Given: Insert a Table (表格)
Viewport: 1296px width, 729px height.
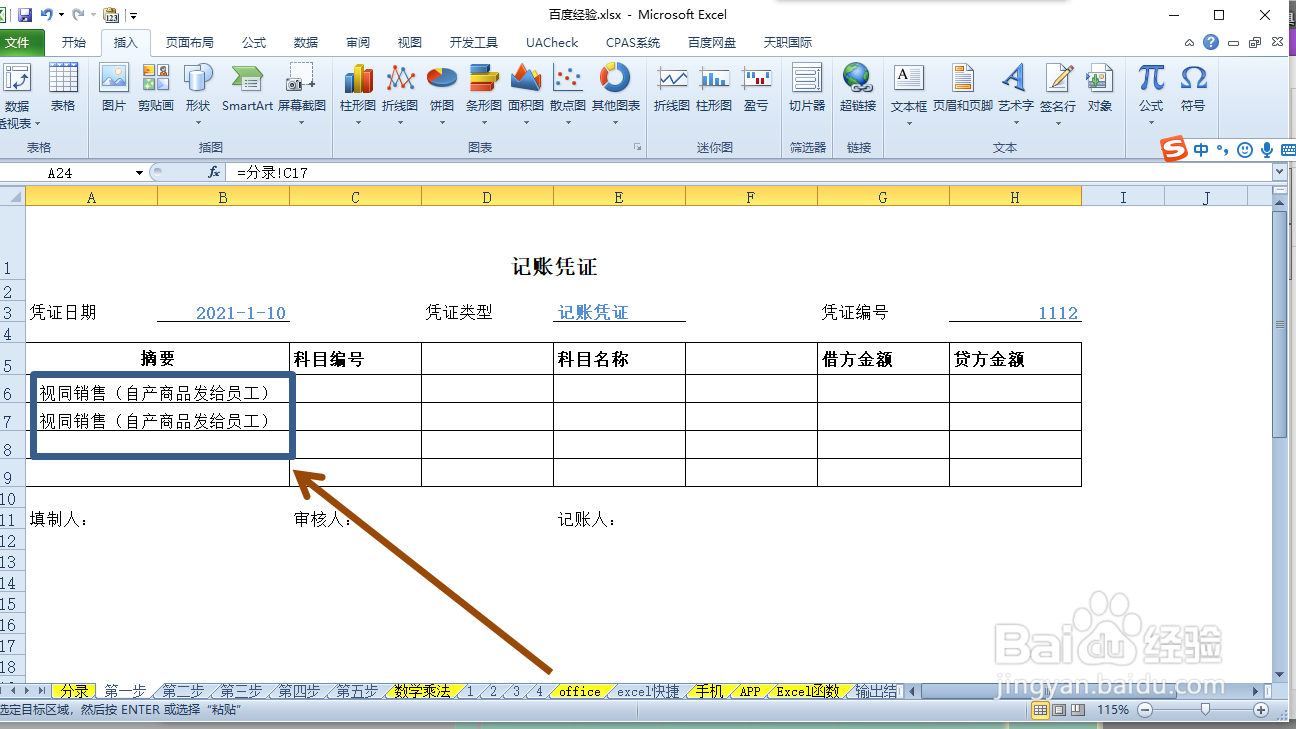Looking at the screenshot, I should pos(63,88).
